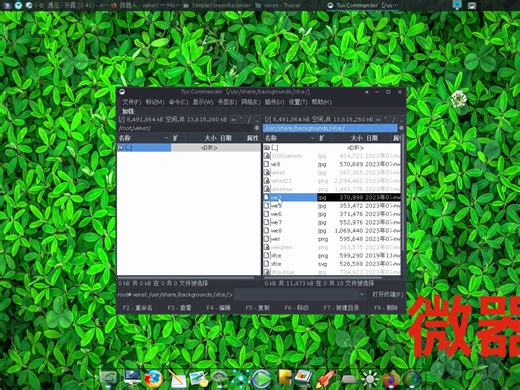The width and height of the screenshot is (520, 390).
Task: Select the png file sized 1,443,776
Action: (332, 189)
